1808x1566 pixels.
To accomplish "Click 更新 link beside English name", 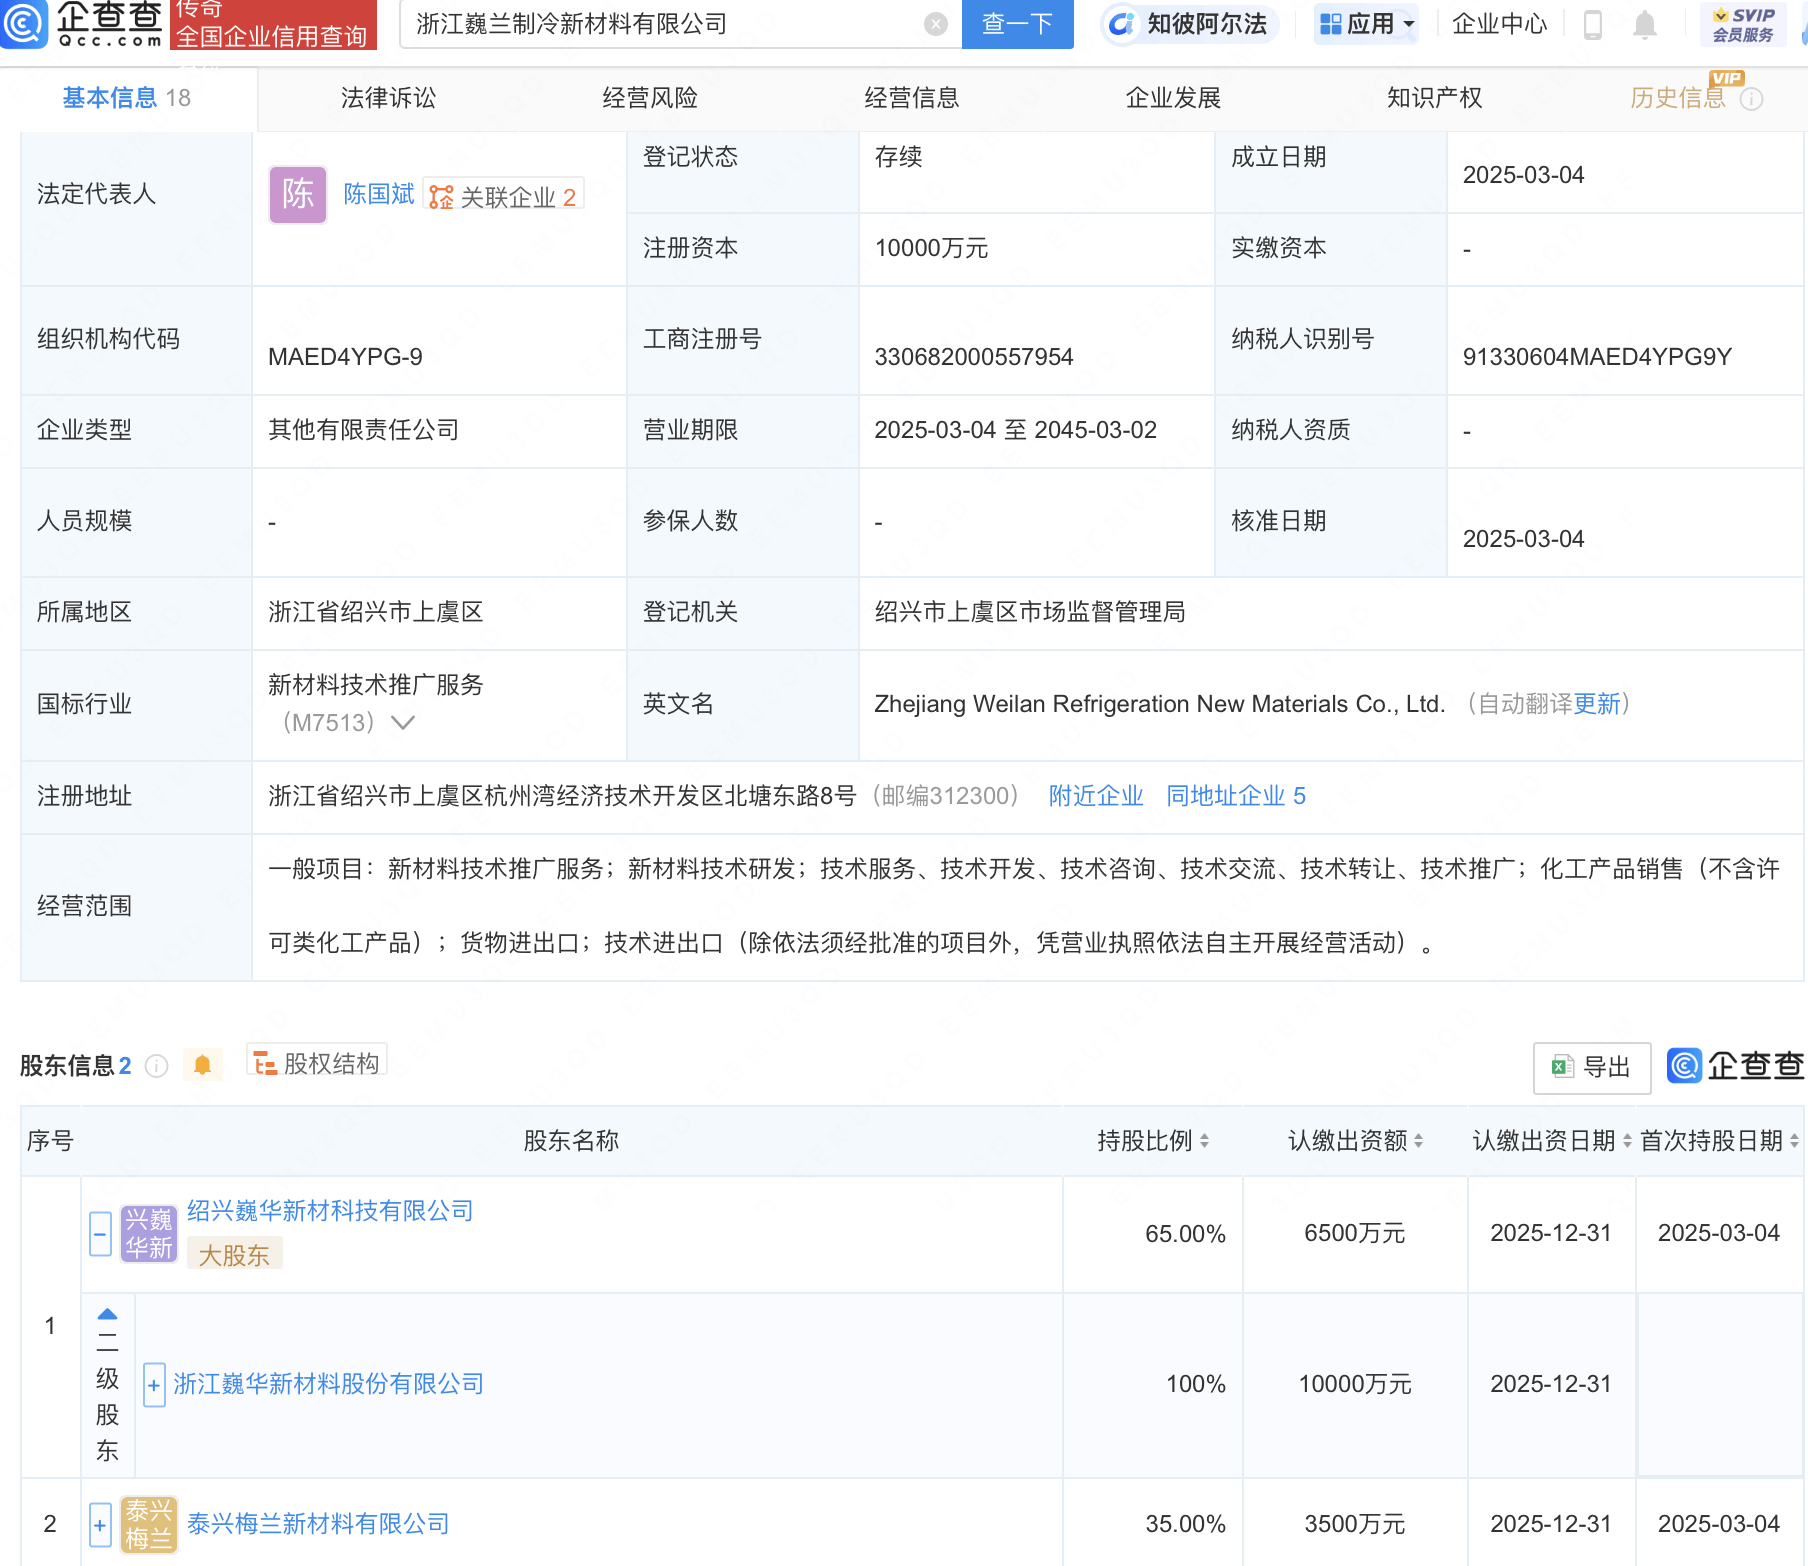I will (1597, 704).
